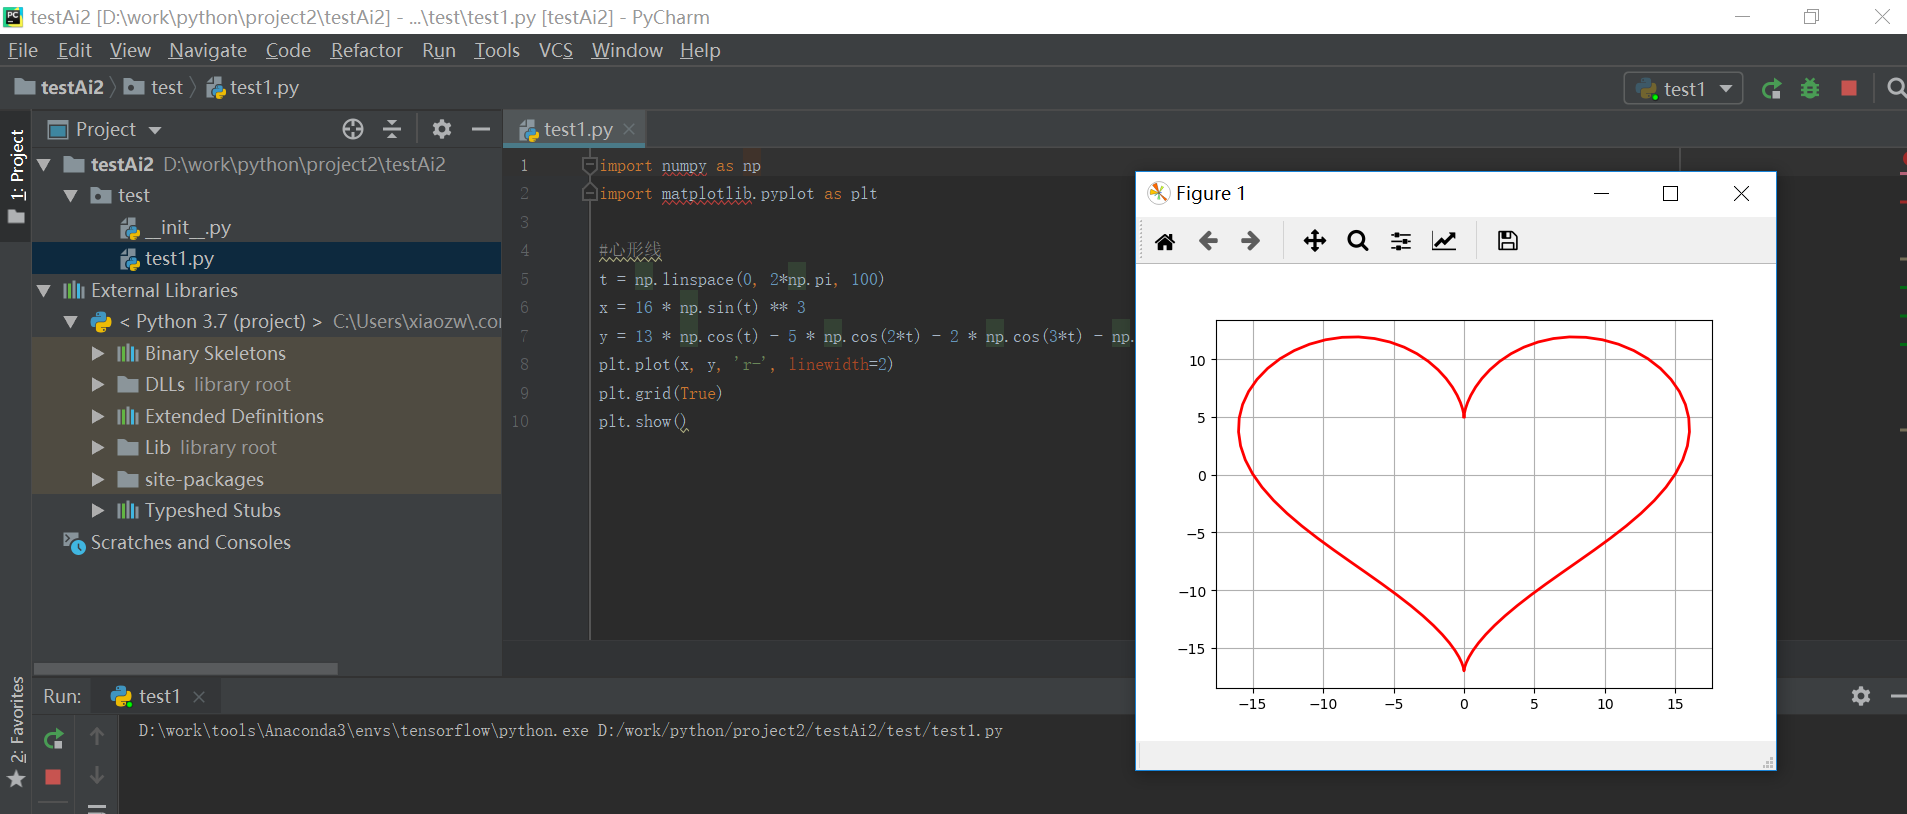
Task: Click the up stack trace arrow
Action: coord(97,737)
